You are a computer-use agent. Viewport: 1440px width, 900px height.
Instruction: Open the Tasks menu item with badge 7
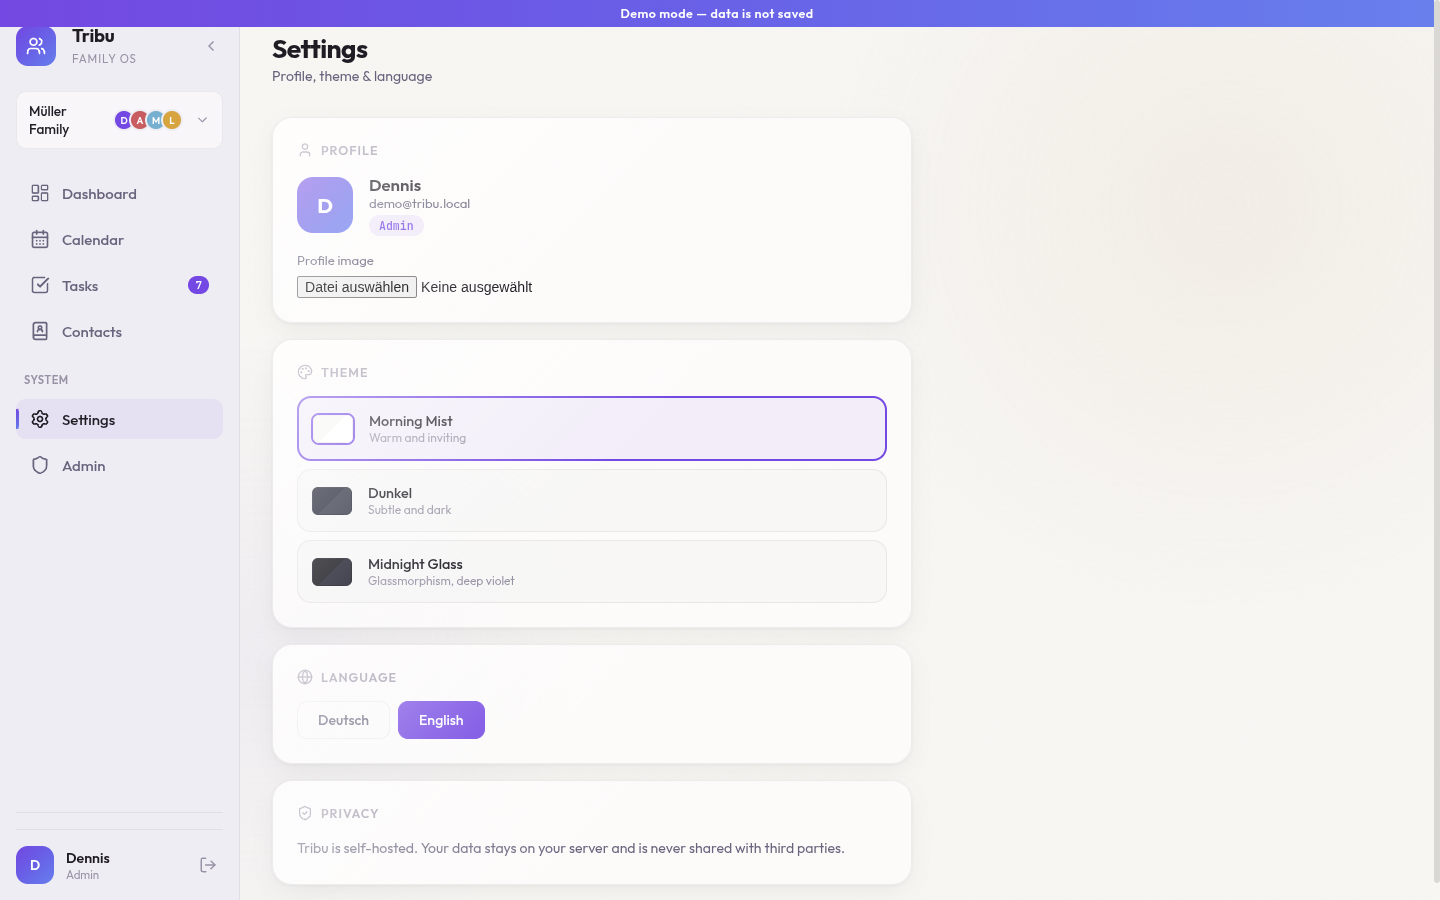(x=119, y=285)
